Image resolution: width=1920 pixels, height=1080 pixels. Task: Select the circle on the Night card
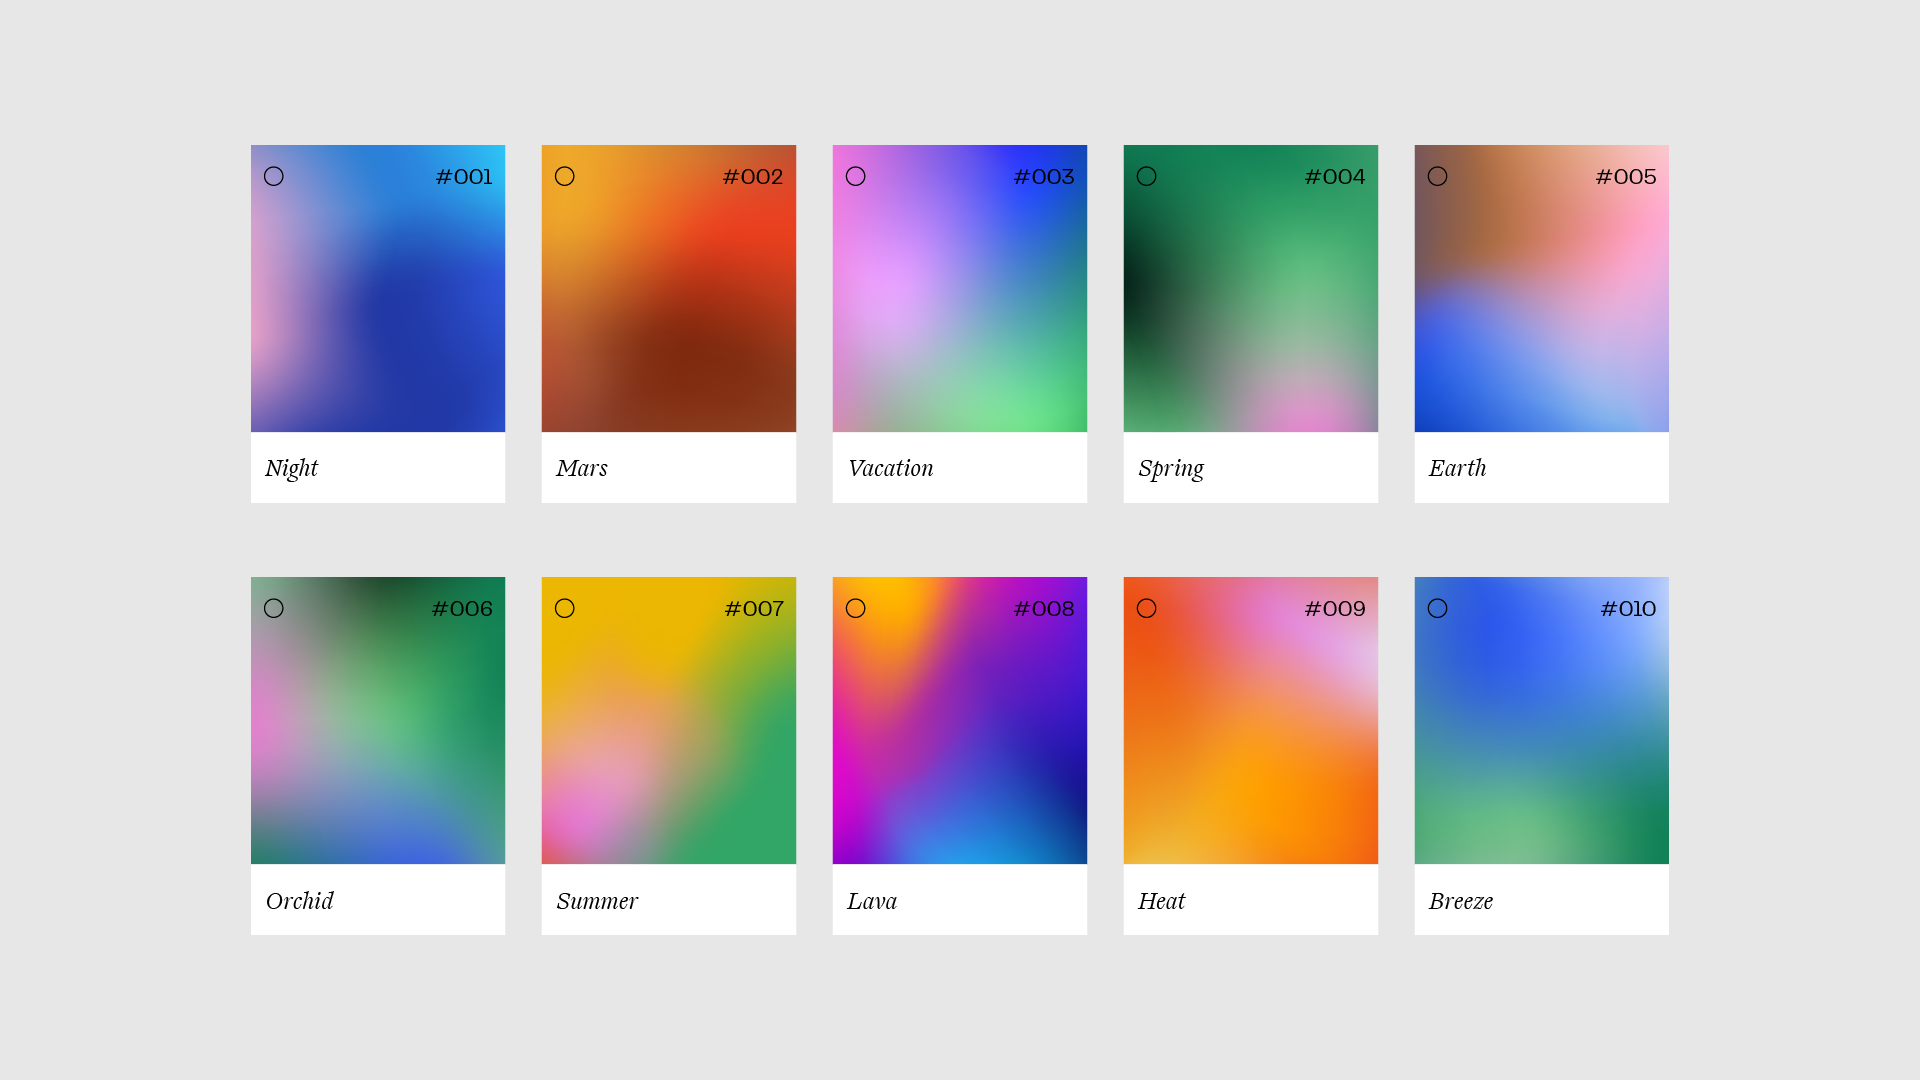pos(274,177)
